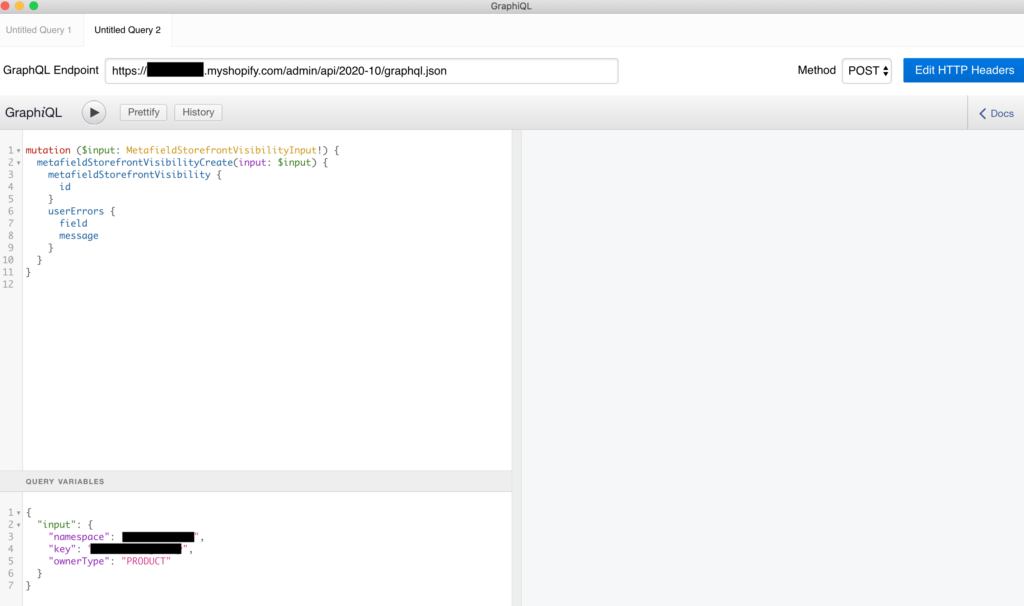Click the GraphiQL logo title

pos(33,112)
